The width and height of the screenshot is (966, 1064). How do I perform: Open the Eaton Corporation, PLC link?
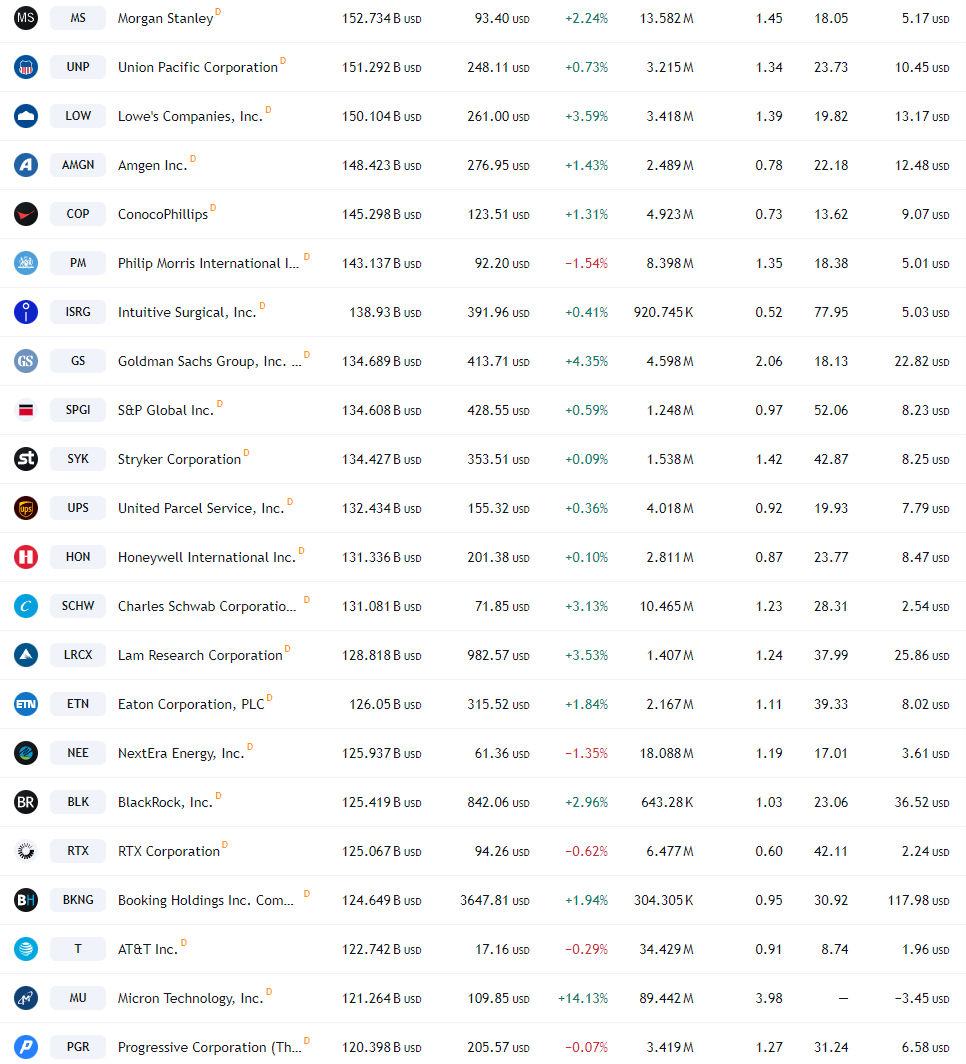tap(191, 704)
